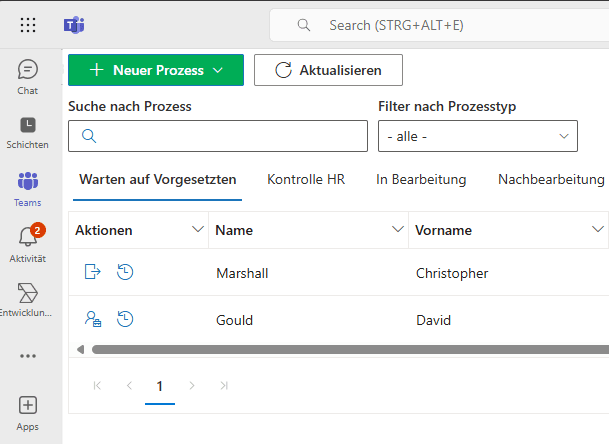Image resolution: width=609 pixels, height=444 pixels.
Task: Click the app launcher waffle icon
Action: pyautogui.click(x=28, y=25)
